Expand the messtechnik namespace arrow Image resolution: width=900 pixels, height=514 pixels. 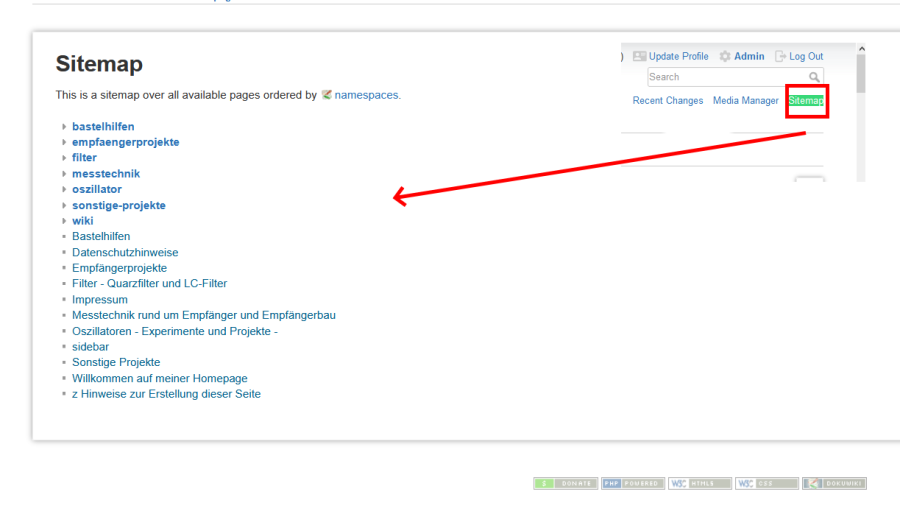64,174
